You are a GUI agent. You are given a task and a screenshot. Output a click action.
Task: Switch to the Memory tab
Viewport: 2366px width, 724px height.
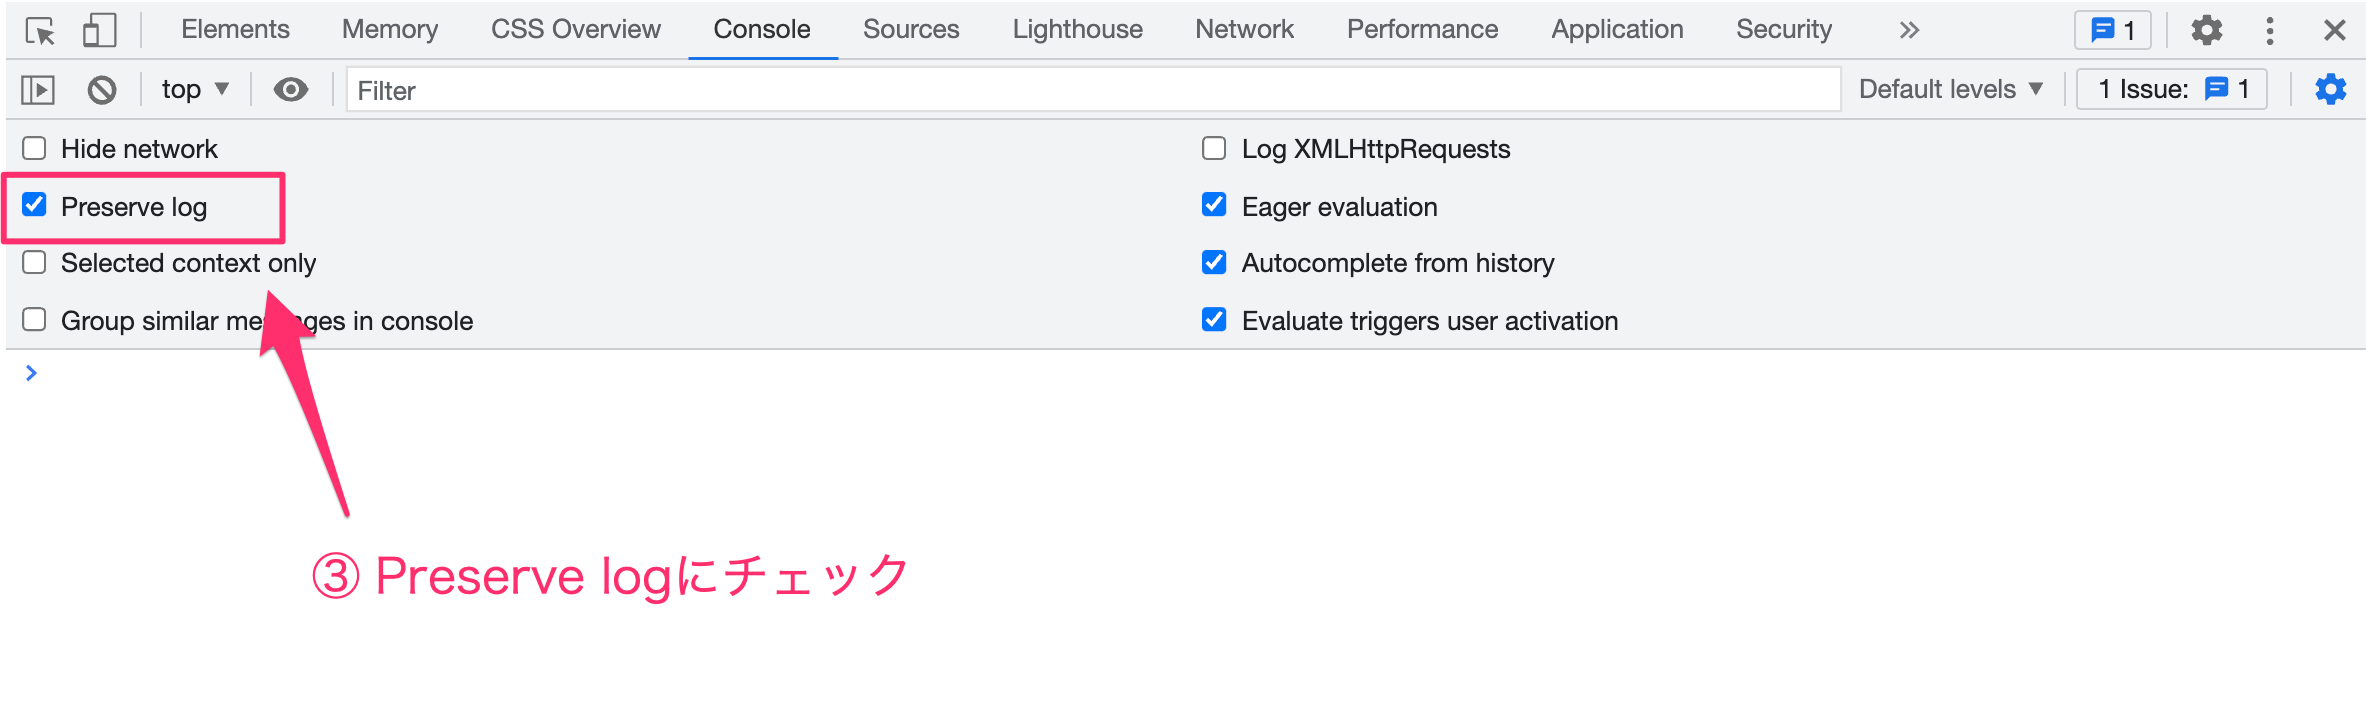click(390, 29)
